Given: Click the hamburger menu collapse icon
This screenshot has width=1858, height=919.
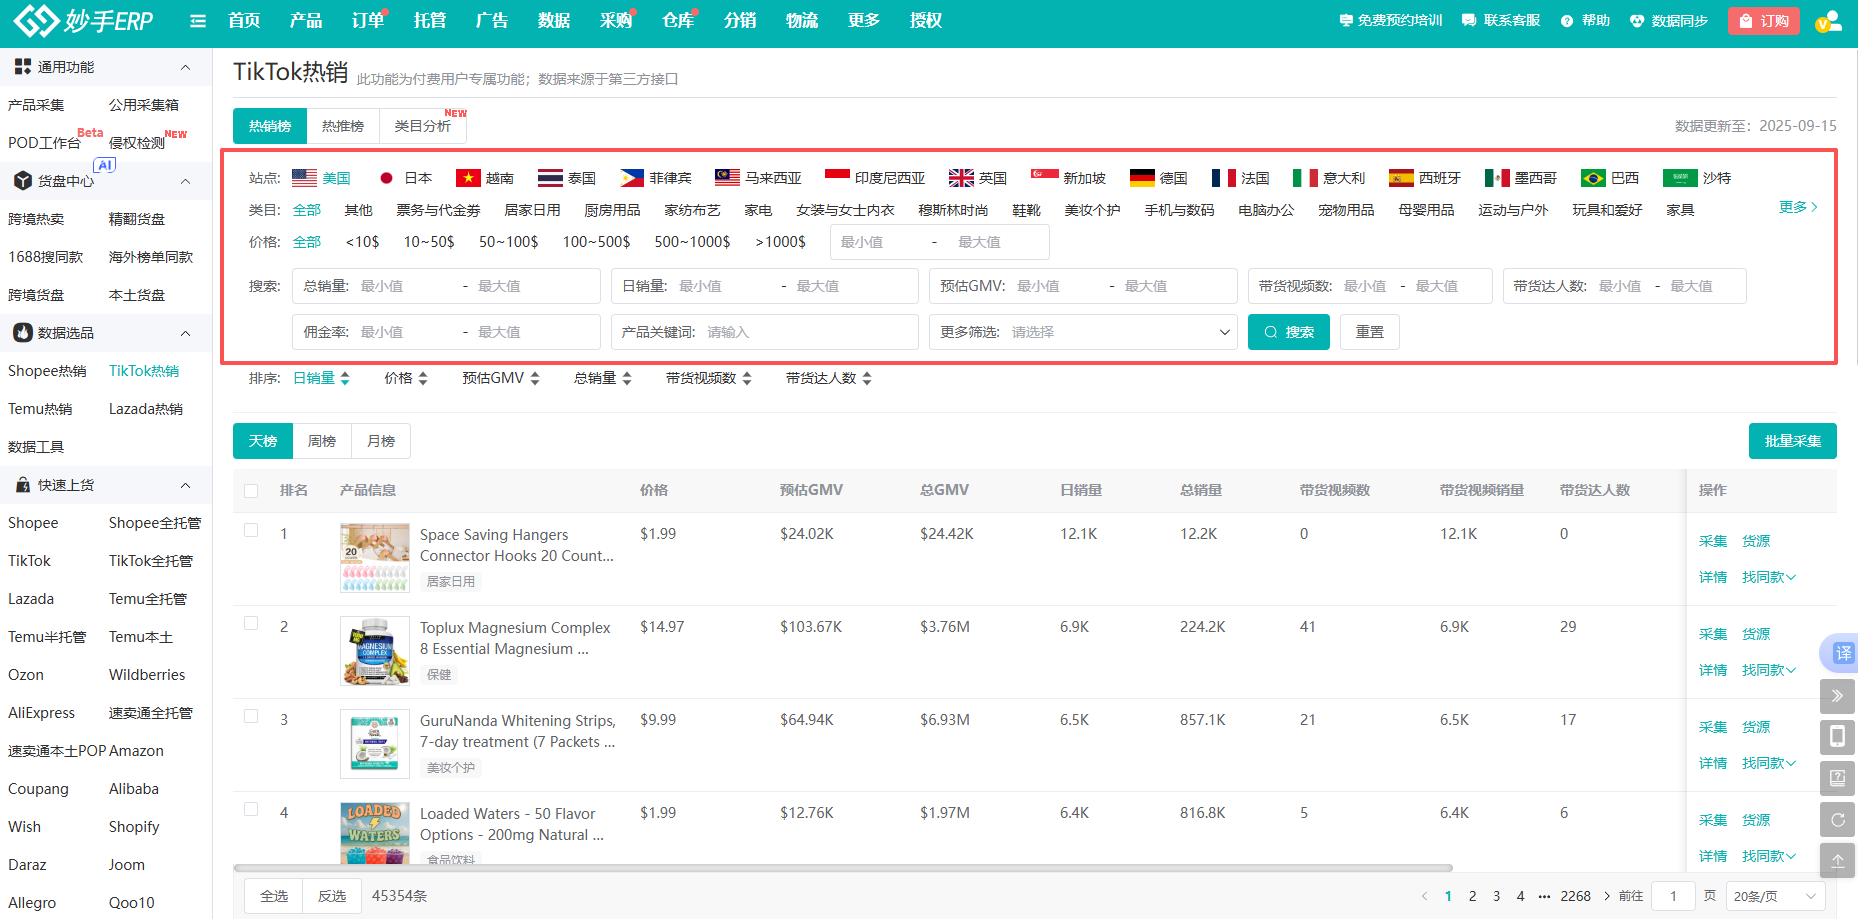Looking at the screenshot, I should point(198,21).
